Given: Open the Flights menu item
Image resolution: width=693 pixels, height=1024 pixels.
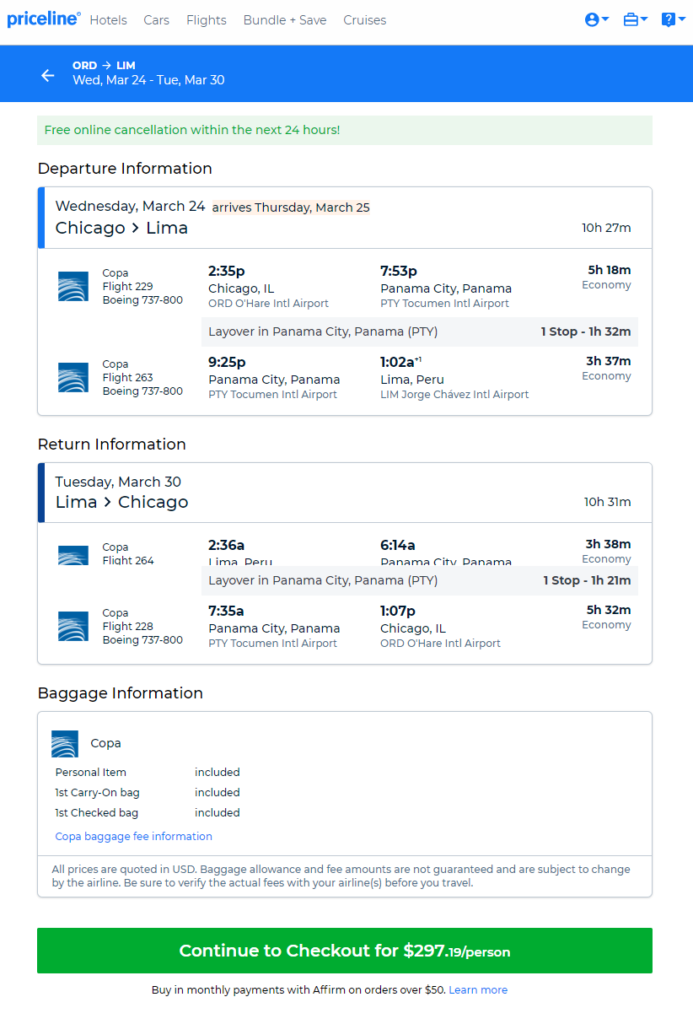Looking at the screenshot, I should click(206, 20).
